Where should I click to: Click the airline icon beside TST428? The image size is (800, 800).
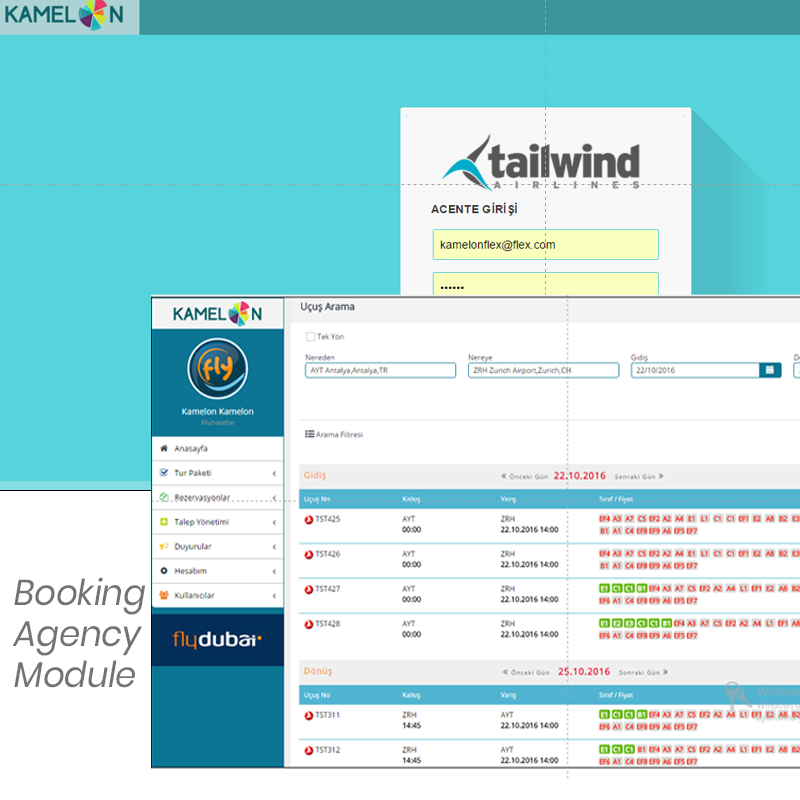(309, 624)
